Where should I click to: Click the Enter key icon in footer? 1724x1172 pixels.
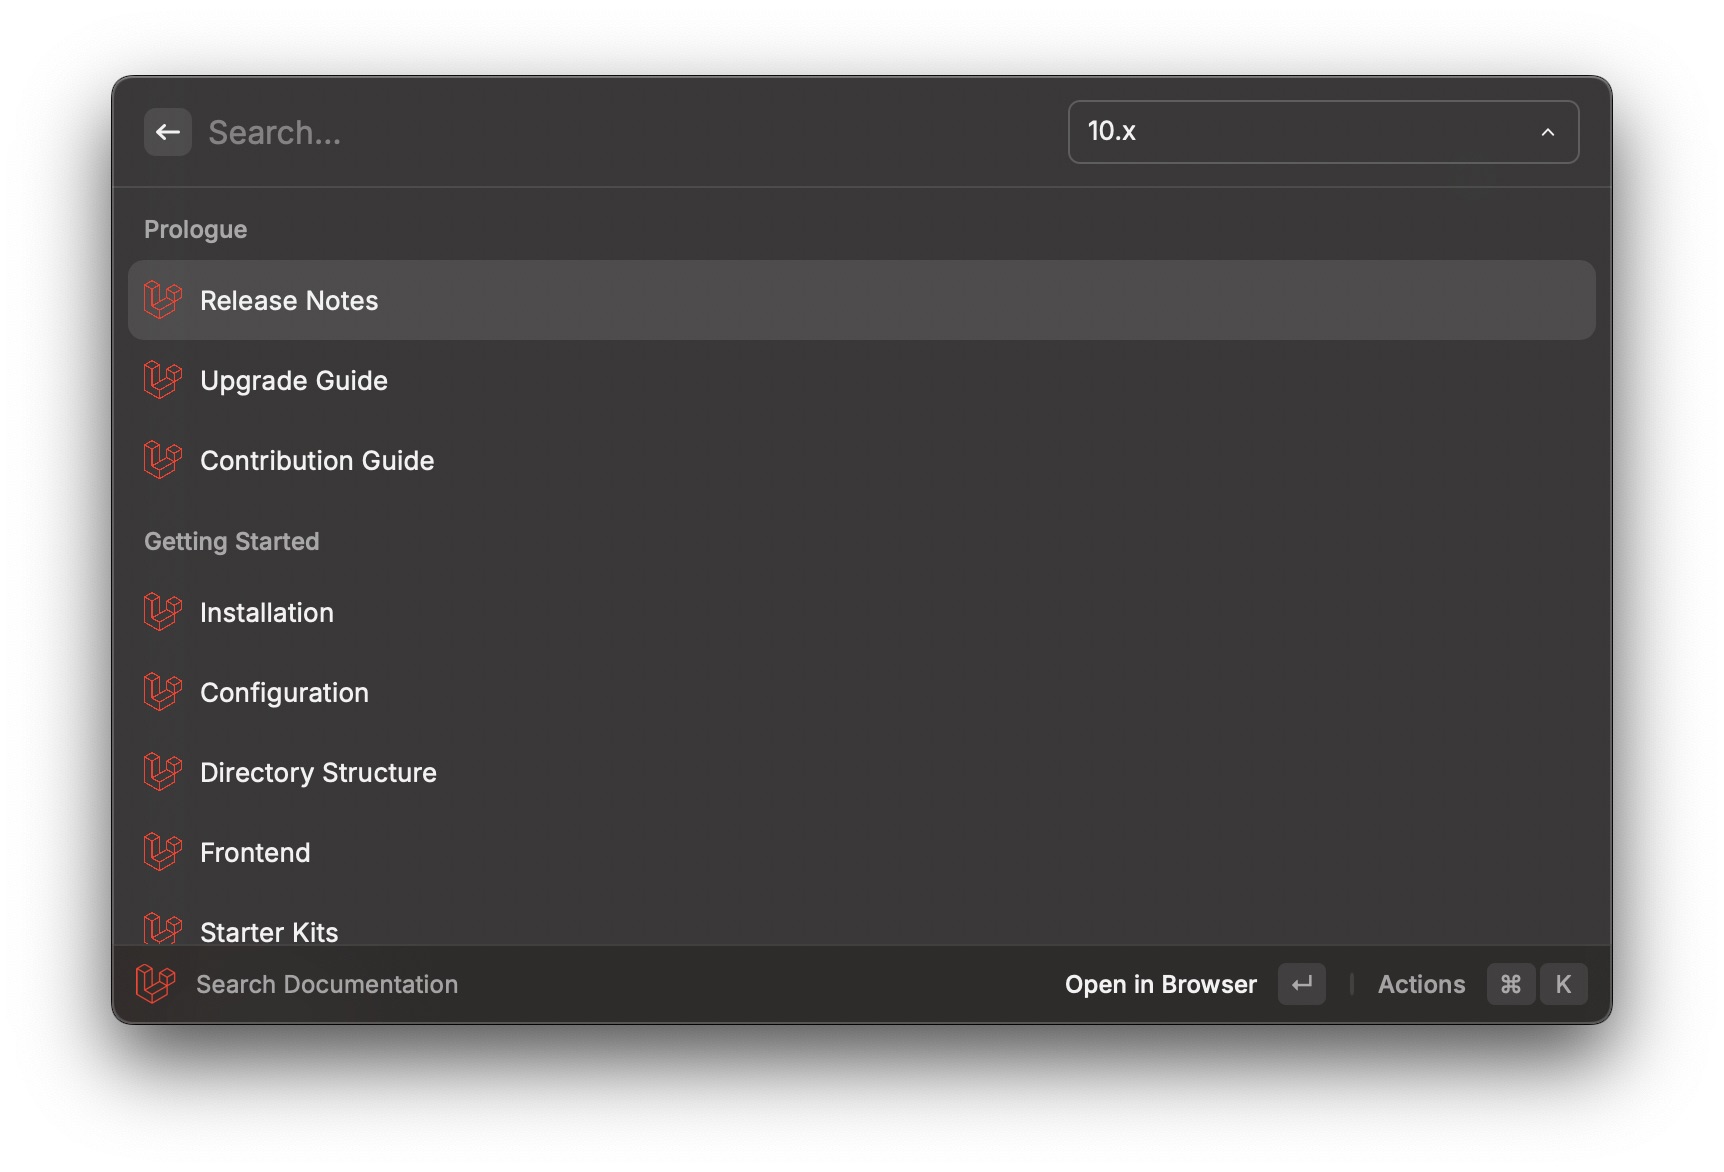point(1301,984)
